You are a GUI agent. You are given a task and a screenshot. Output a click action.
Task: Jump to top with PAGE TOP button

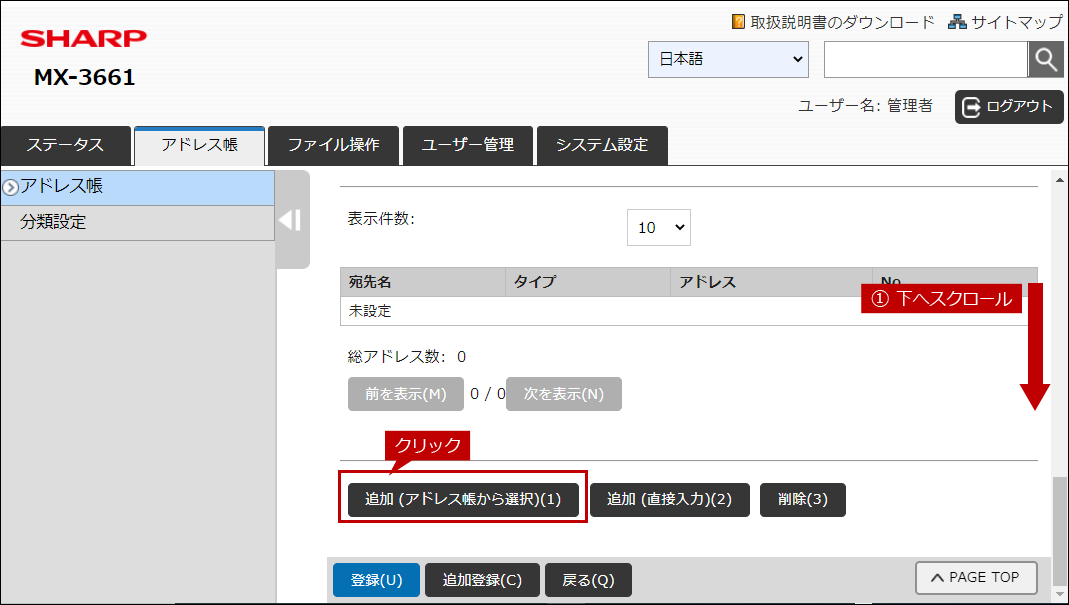click(x=976, y=578)
